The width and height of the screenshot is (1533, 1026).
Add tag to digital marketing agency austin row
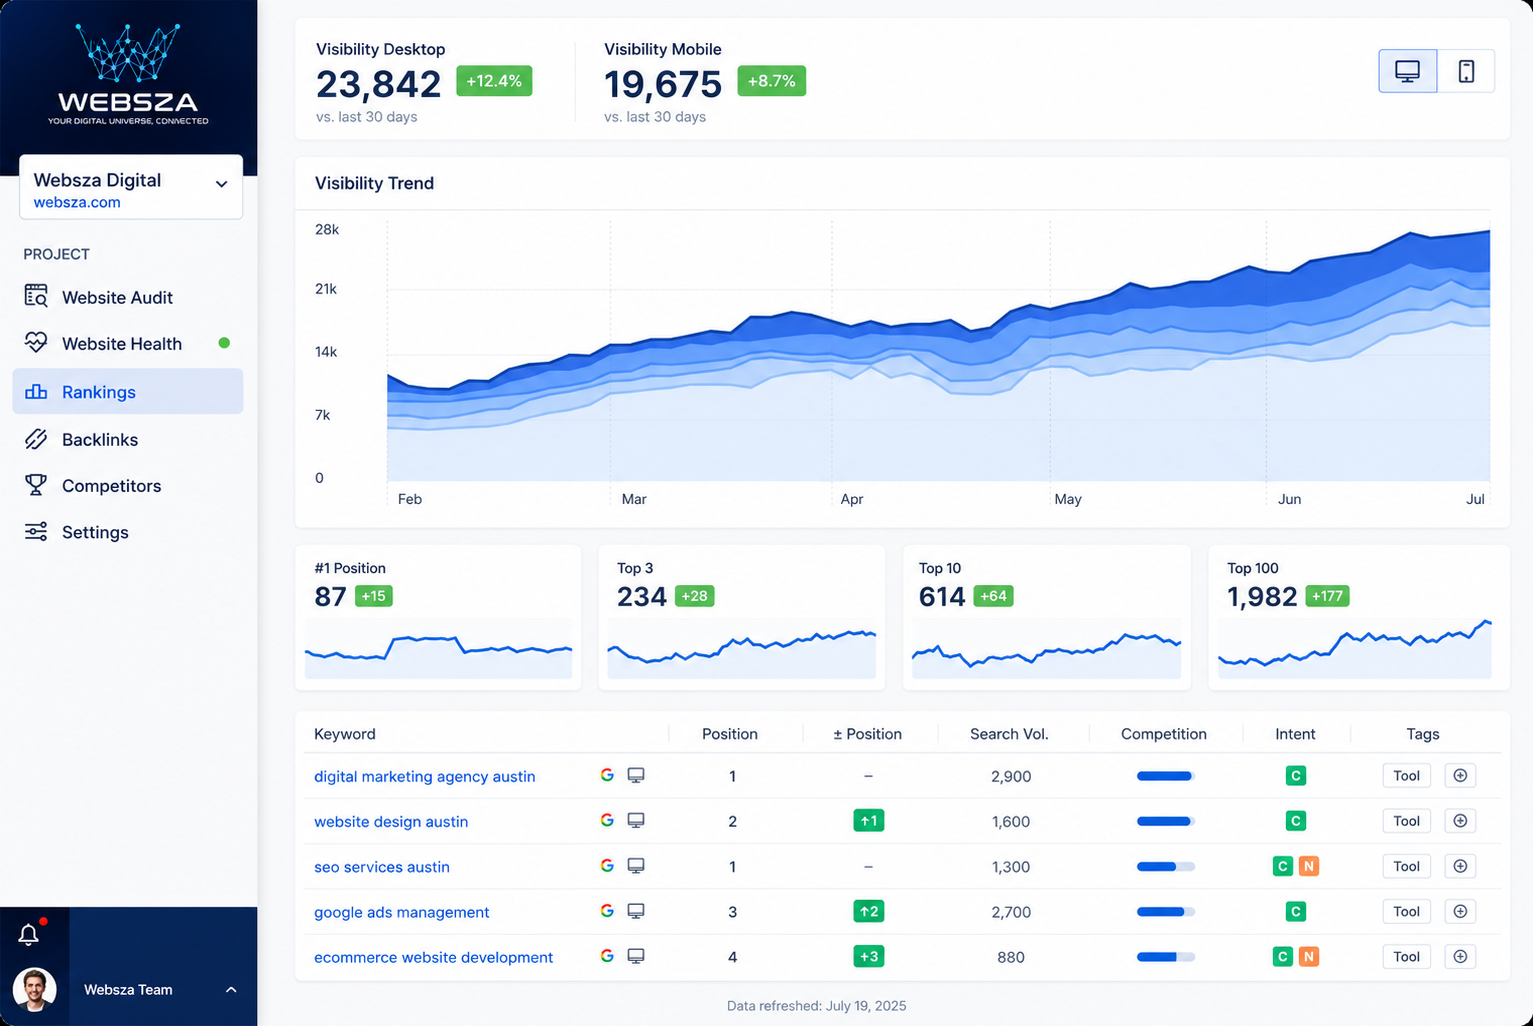click(x=1460, y=776)
